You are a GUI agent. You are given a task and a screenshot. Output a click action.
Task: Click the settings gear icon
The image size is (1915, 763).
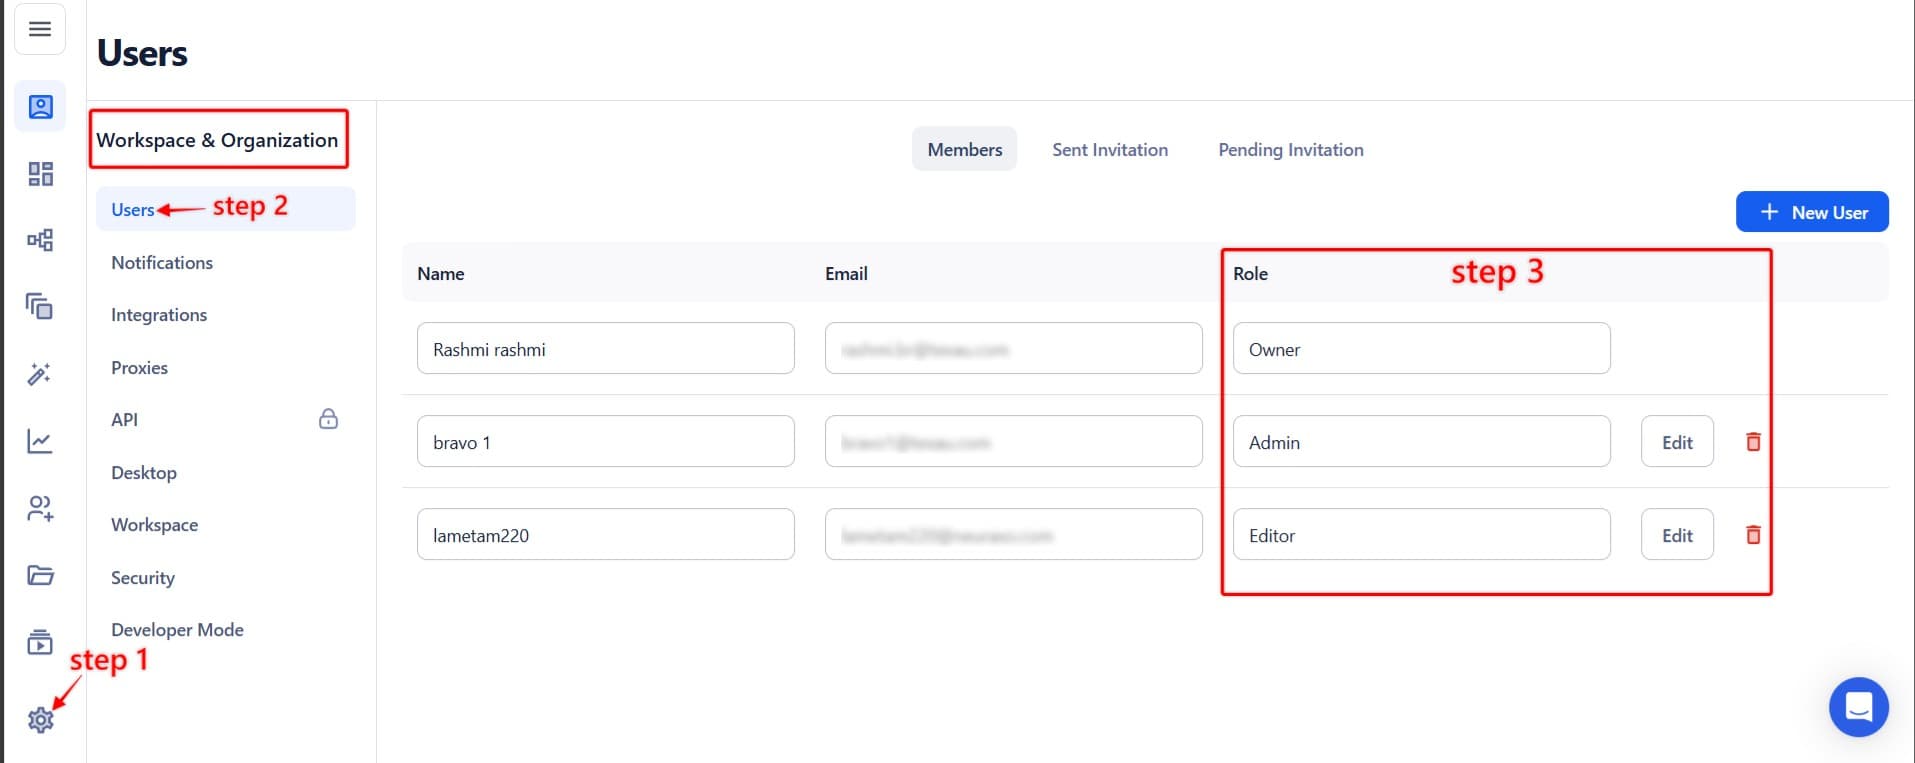tap(40, 719)
